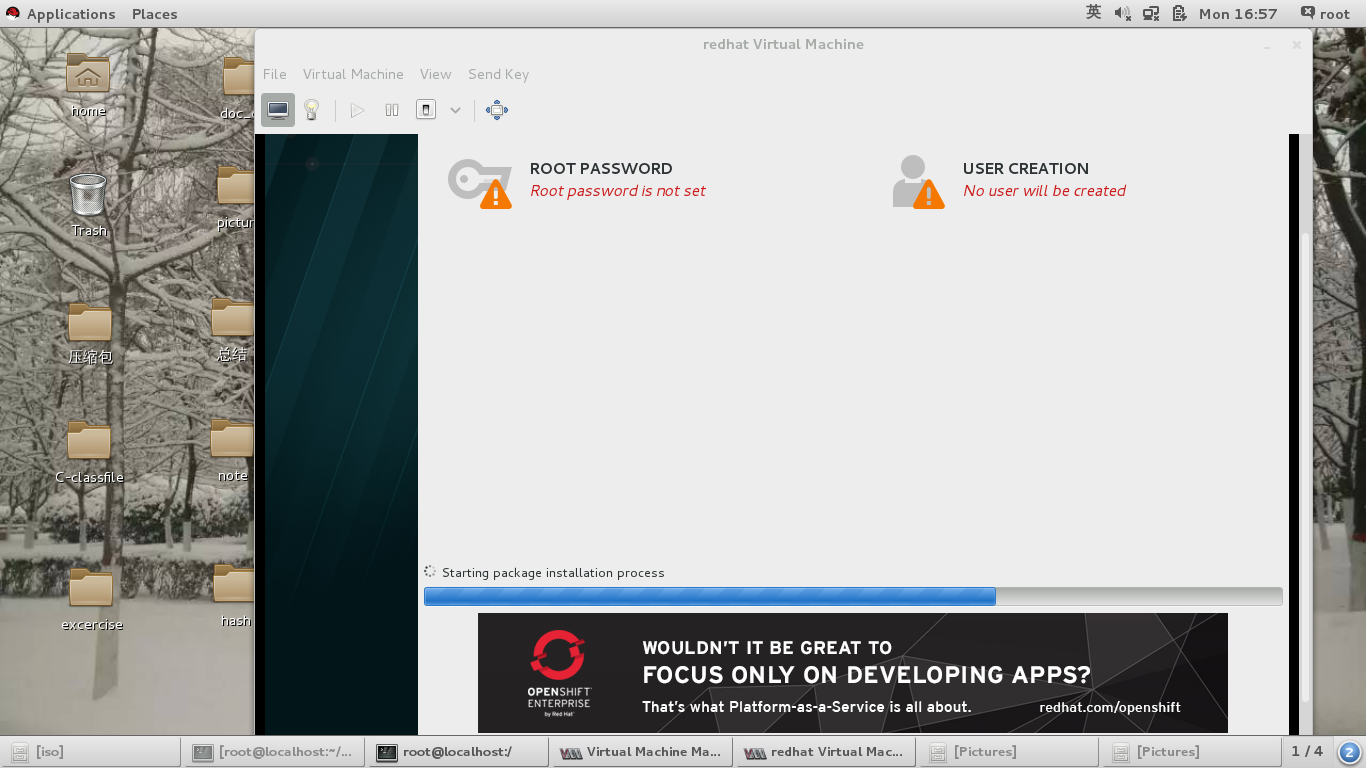Open the File menu
1366x768 pixels.
pos(274,74)
